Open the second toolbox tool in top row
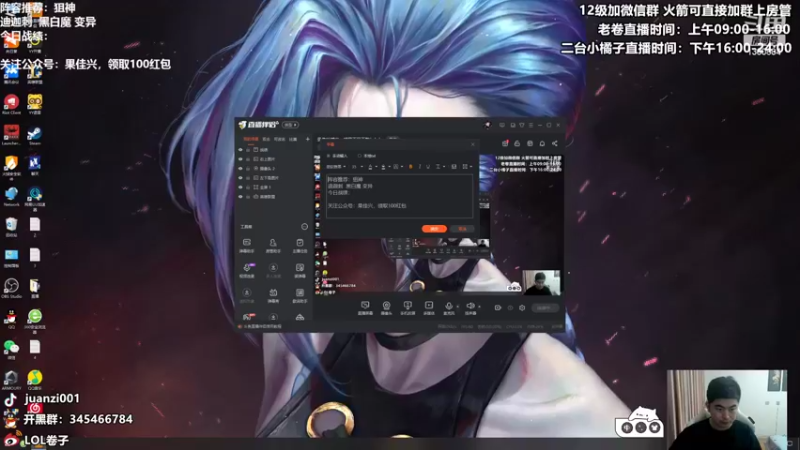 pos(273,243)
